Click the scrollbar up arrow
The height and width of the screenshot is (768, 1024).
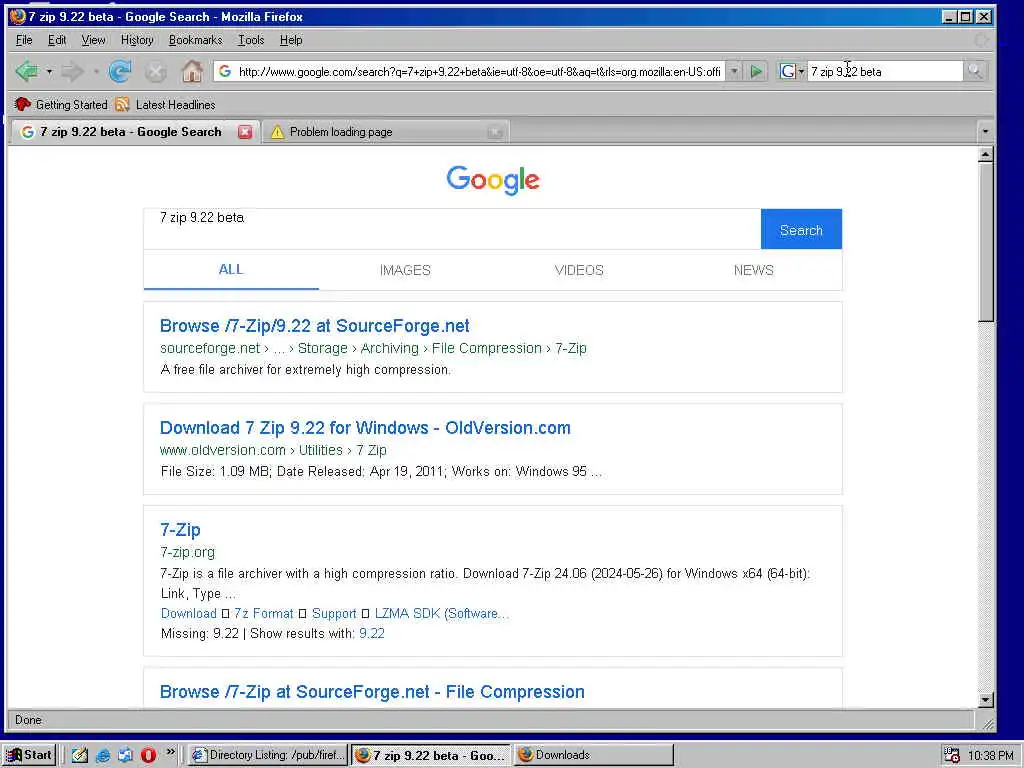click(985, 155)
